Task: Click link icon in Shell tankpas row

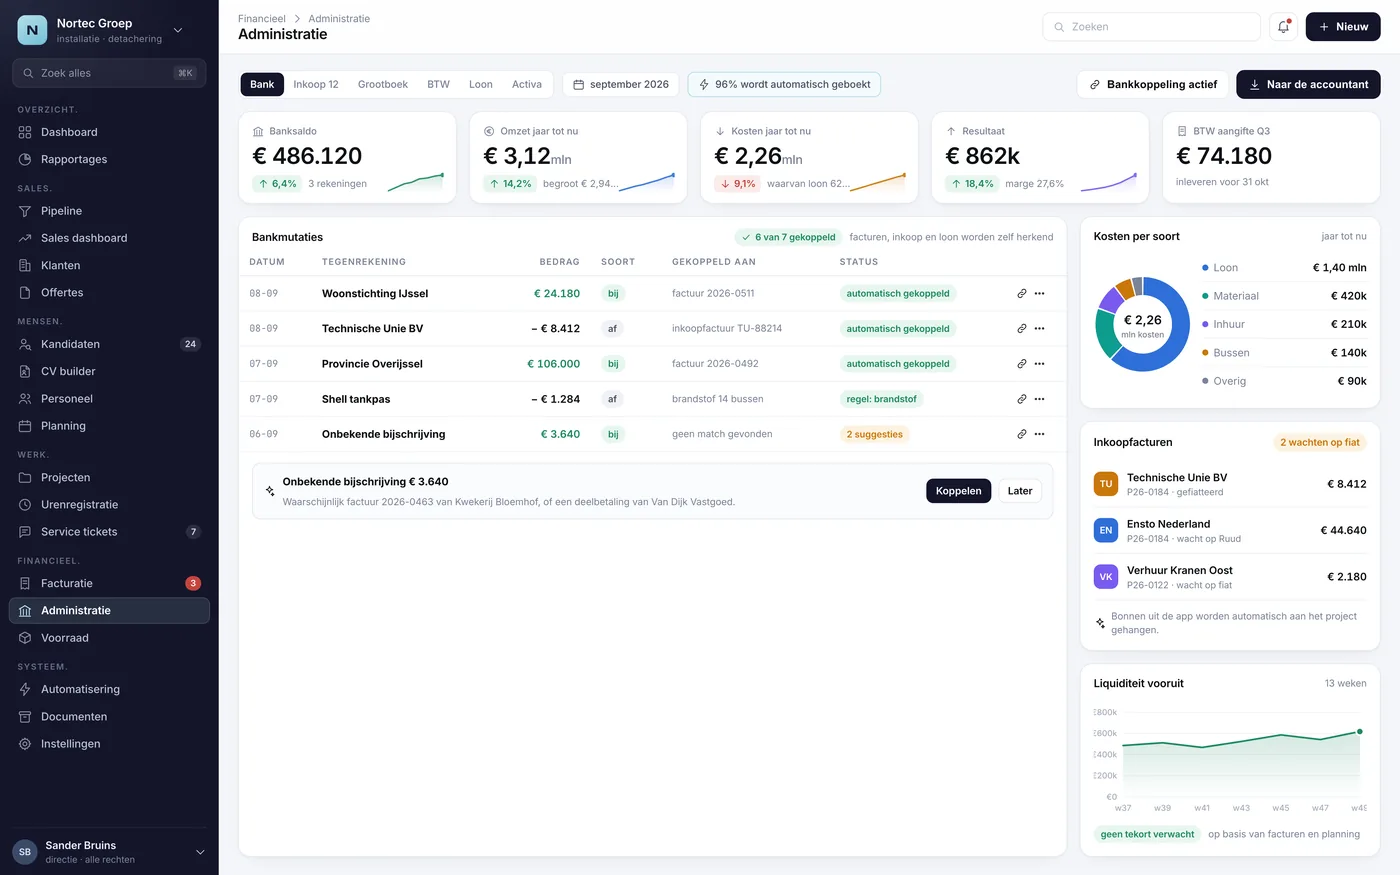Action: pos(1021,399)
